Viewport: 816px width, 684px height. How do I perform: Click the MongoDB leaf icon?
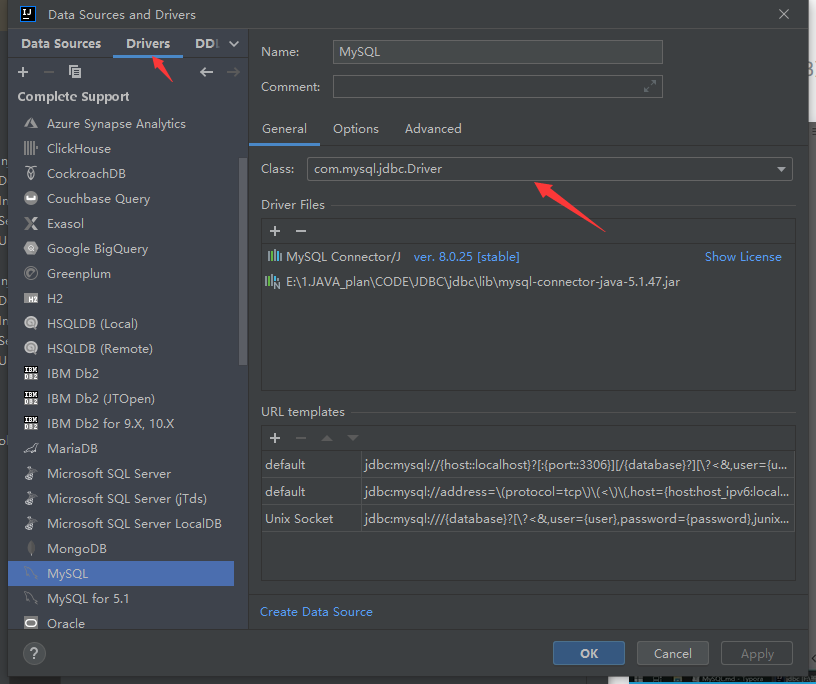pos(31,548)
